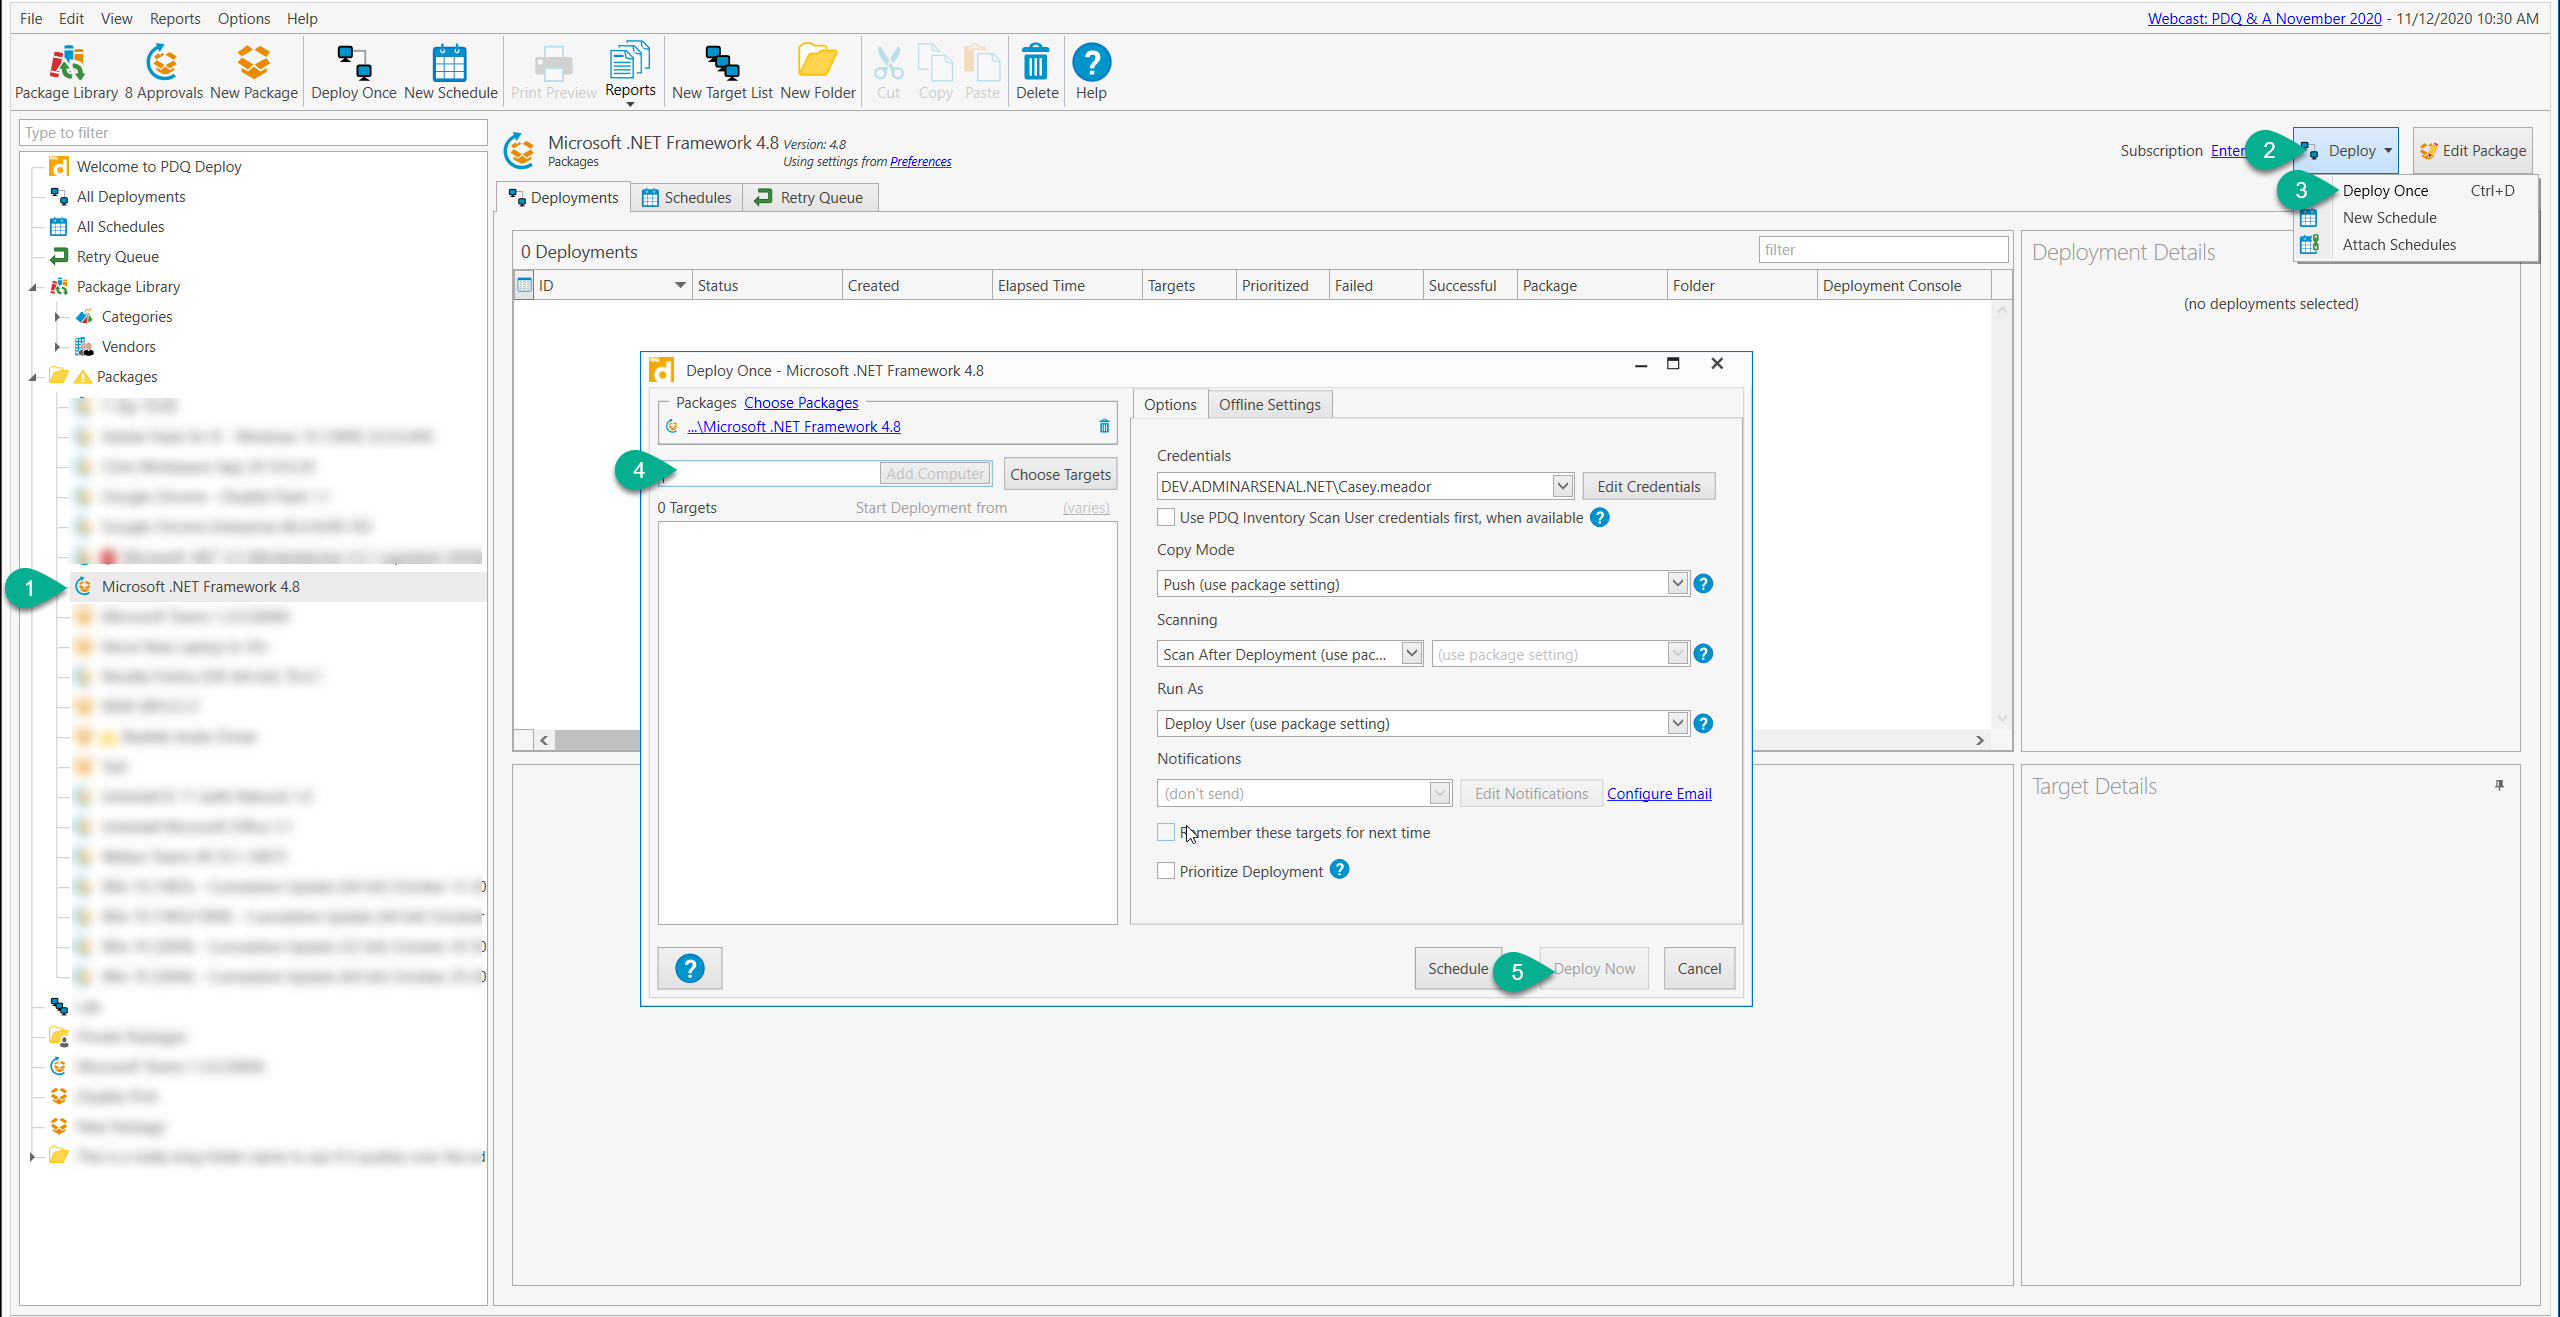Open the Copy Mode dropdown
This screenshot has width=2560, height=1317.
(x=1677, y=584)
